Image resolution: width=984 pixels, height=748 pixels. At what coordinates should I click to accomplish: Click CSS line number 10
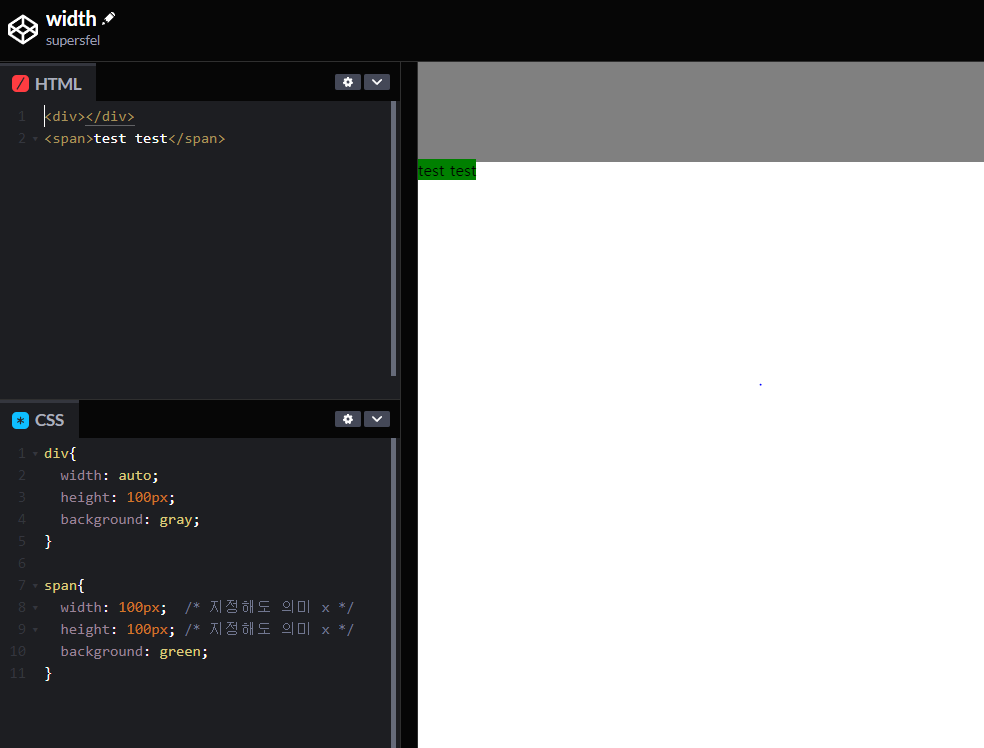point(18,651)
